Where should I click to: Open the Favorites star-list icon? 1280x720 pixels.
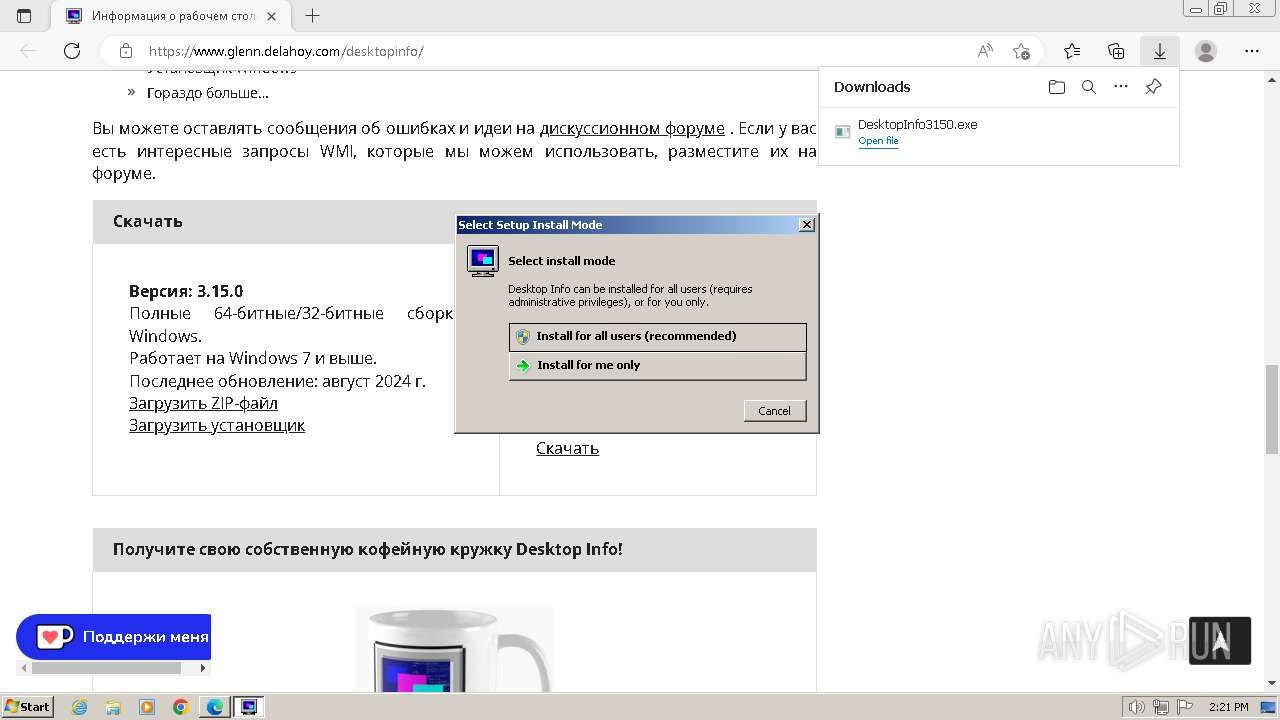click(1072, 51)
